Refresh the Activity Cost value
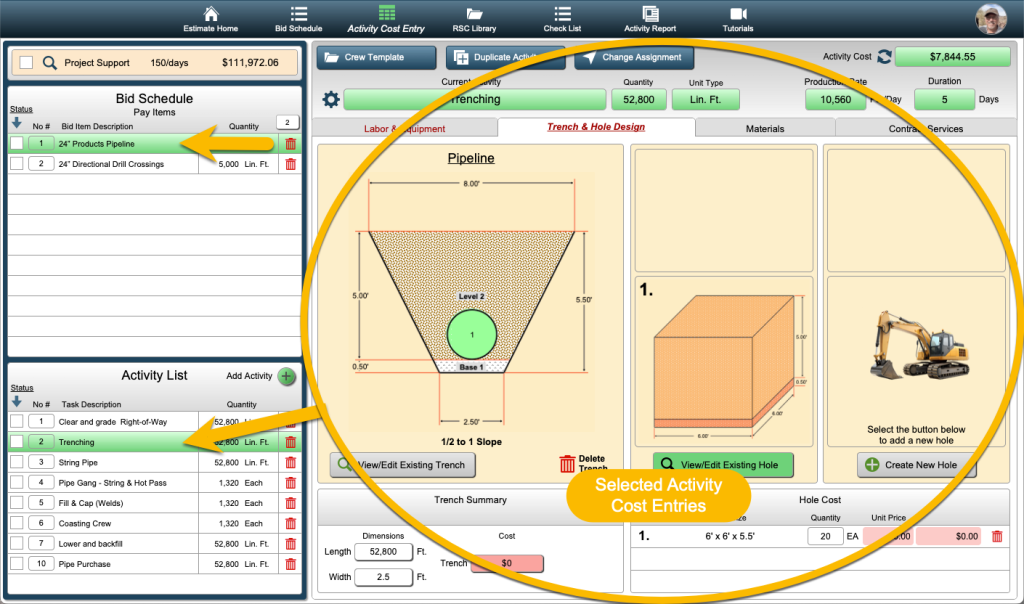Screen dimensions: 1024x604 tap(884, 57)
